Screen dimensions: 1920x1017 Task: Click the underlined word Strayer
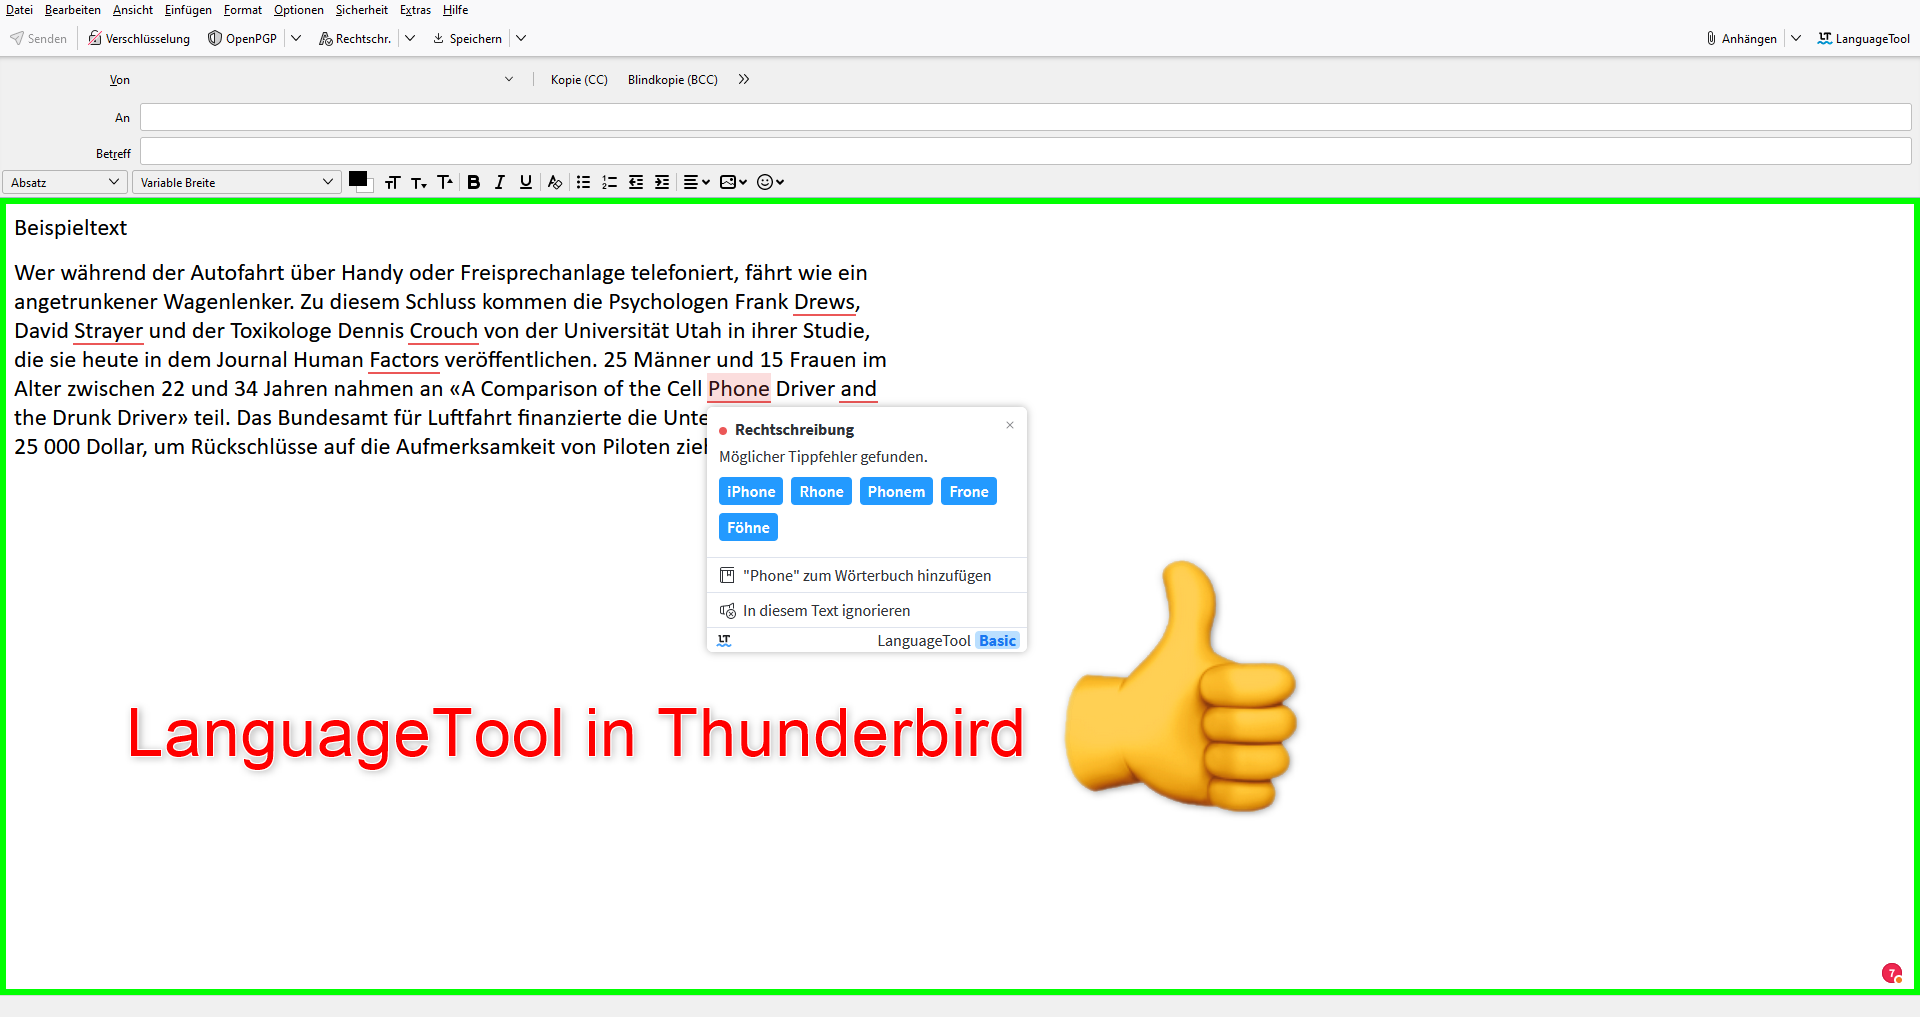[108, 331]
